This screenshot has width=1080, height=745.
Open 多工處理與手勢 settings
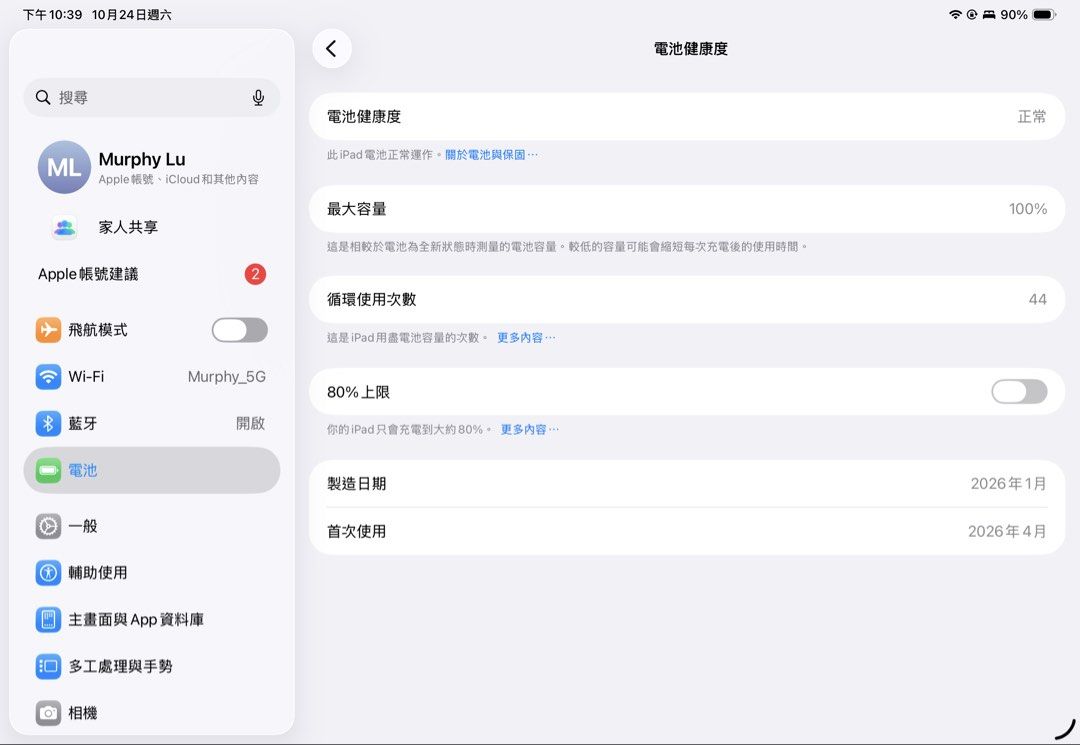point(152,667)
